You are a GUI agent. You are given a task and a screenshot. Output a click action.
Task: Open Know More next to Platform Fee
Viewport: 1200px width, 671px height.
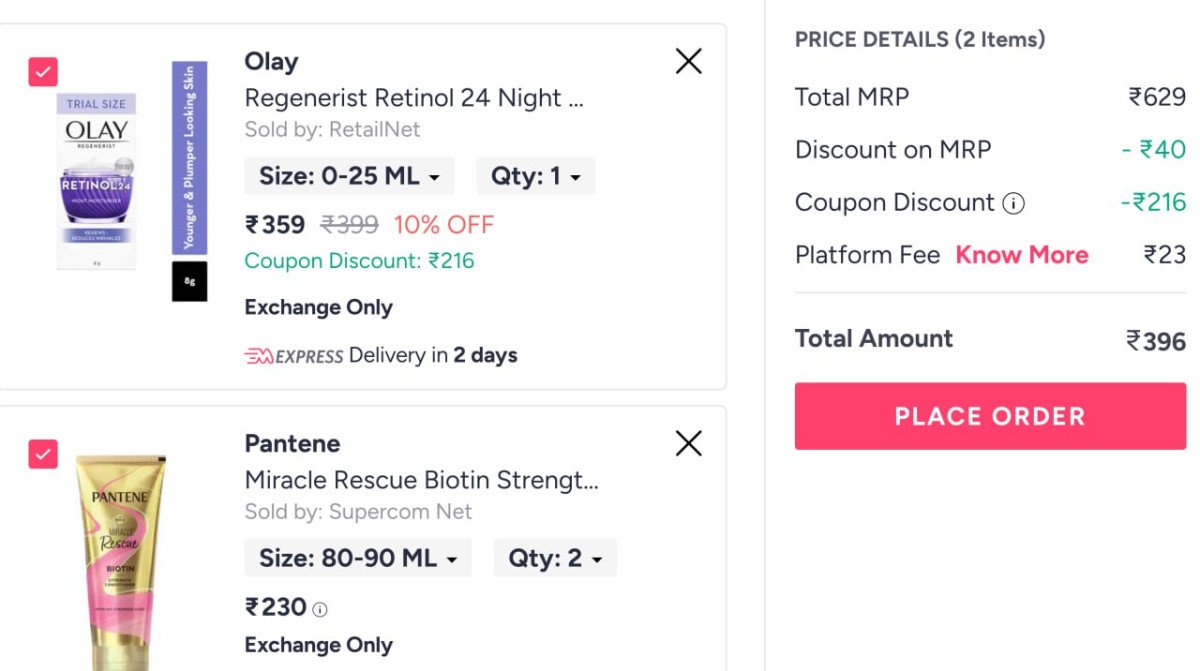pos(1021,255)
